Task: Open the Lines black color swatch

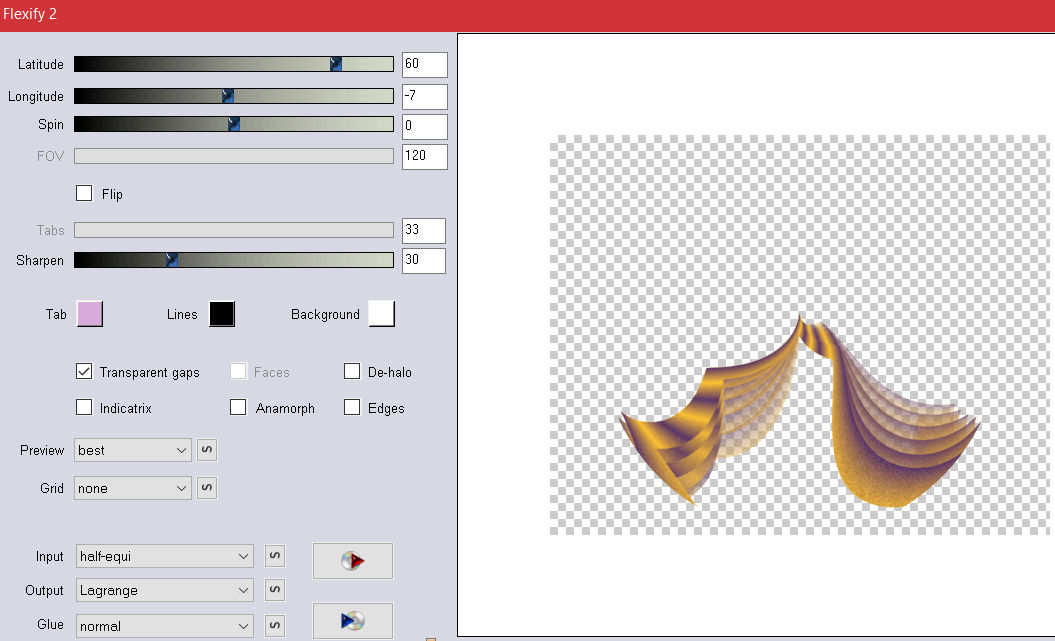Action: 222,314
